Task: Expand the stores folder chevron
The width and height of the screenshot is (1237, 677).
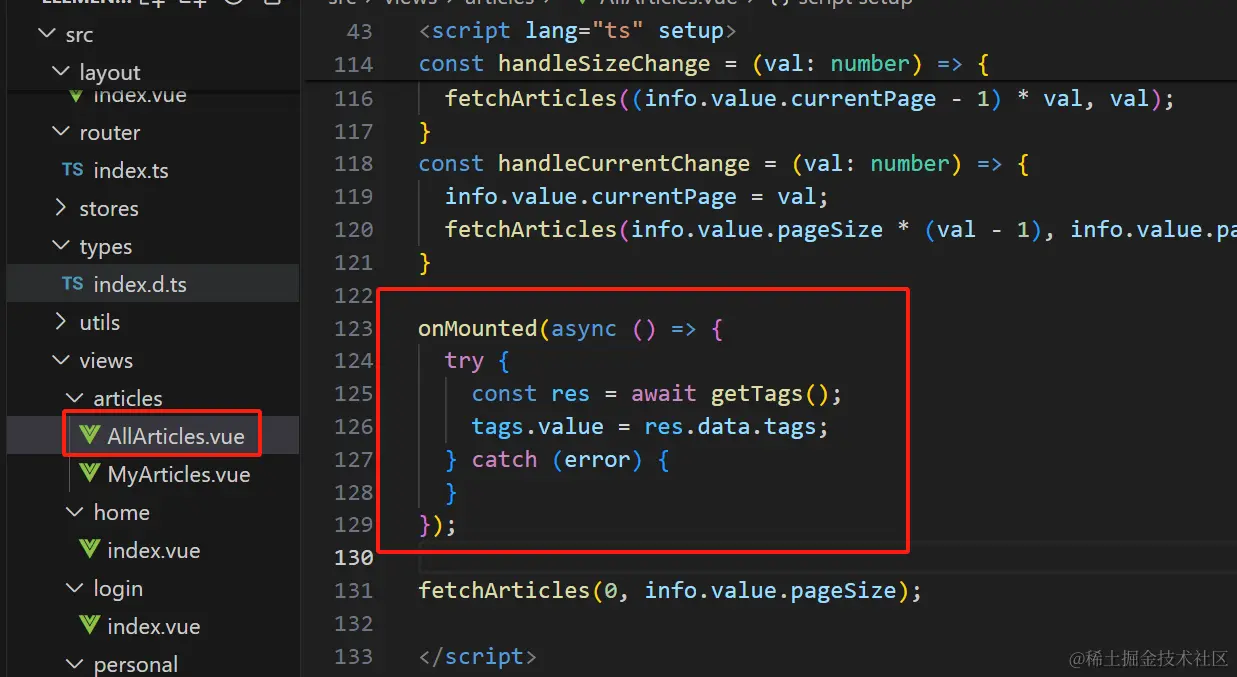Action: [60, 208]
